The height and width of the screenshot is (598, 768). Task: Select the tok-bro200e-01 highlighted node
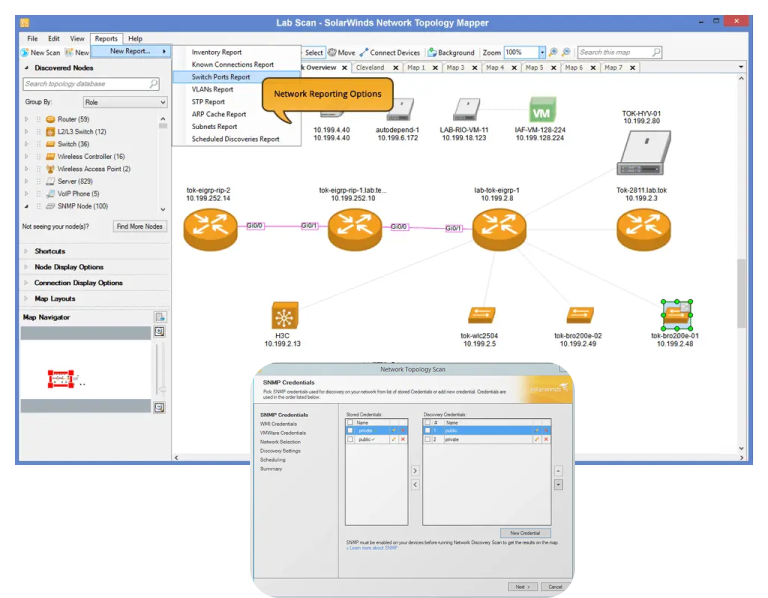(x=676, y=315)
